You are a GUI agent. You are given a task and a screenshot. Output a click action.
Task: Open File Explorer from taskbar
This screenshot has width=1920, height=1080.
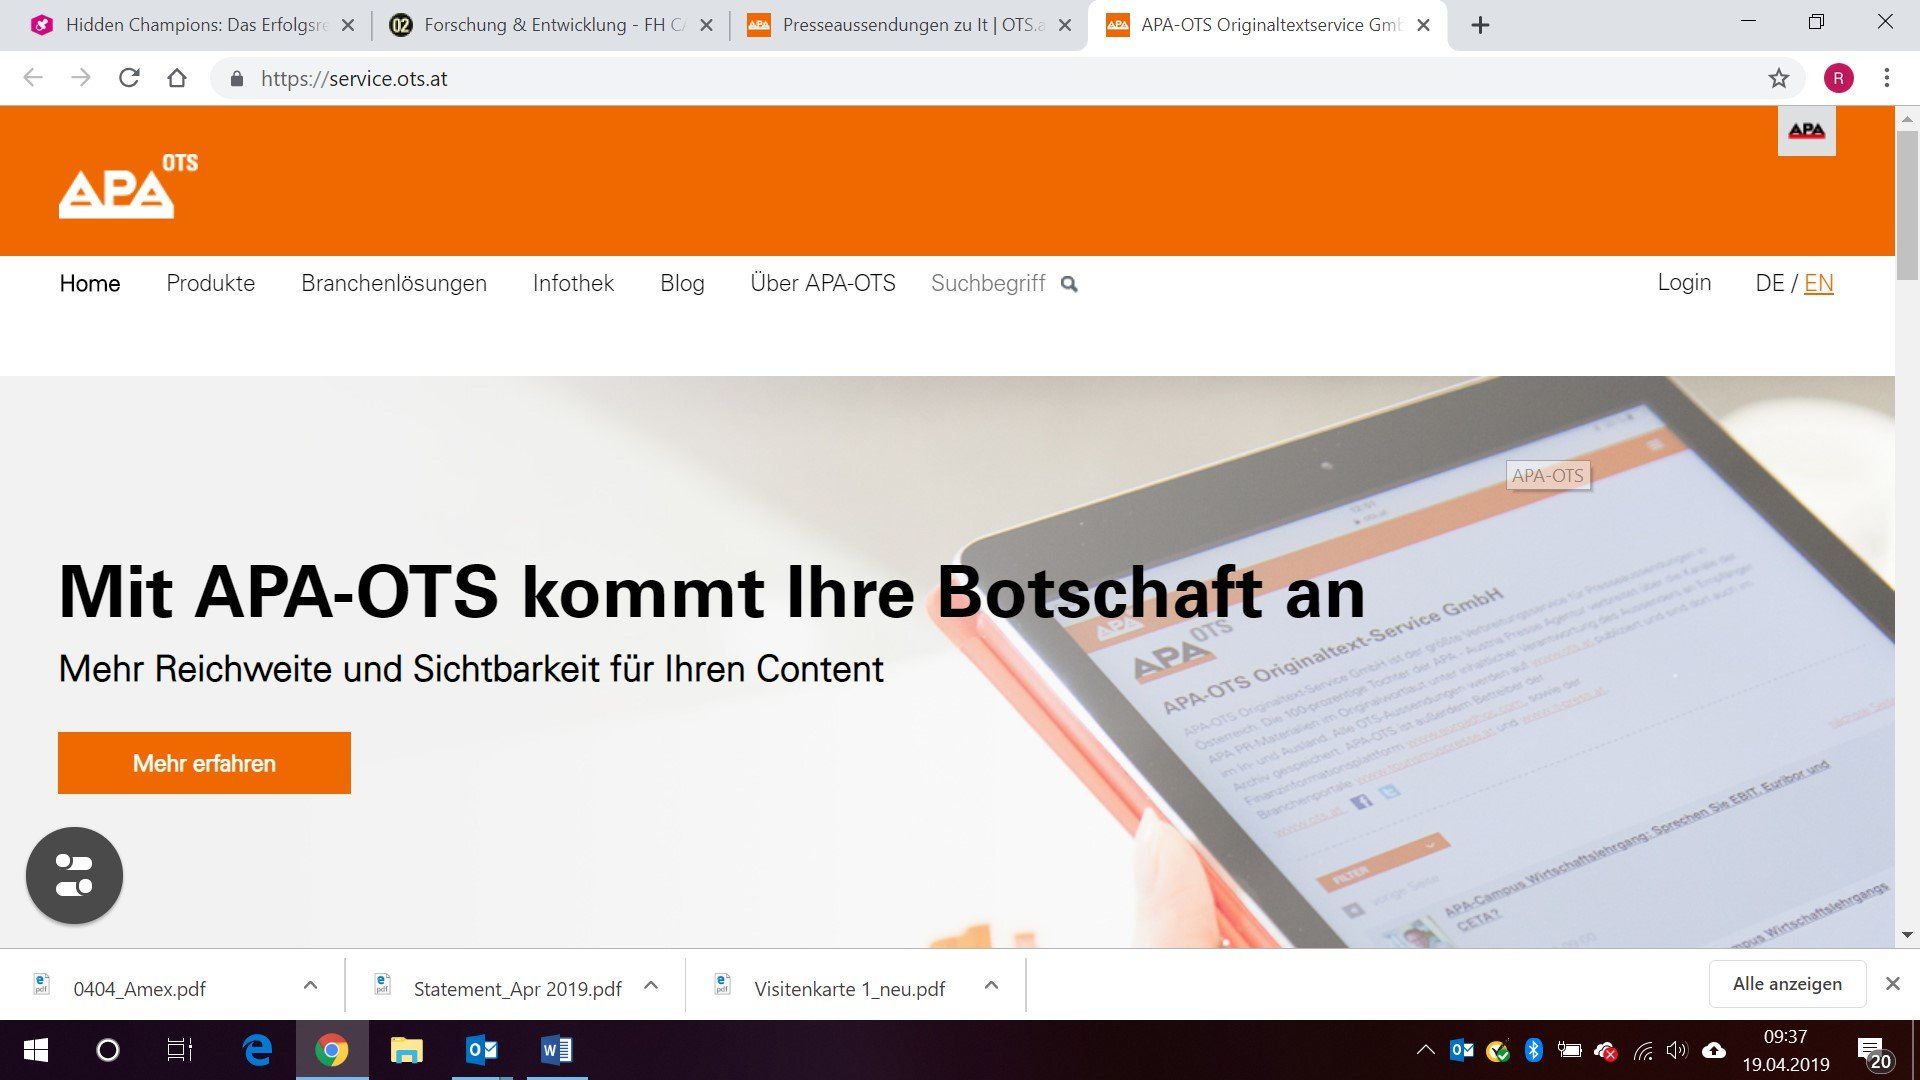tap(406, 1050)
